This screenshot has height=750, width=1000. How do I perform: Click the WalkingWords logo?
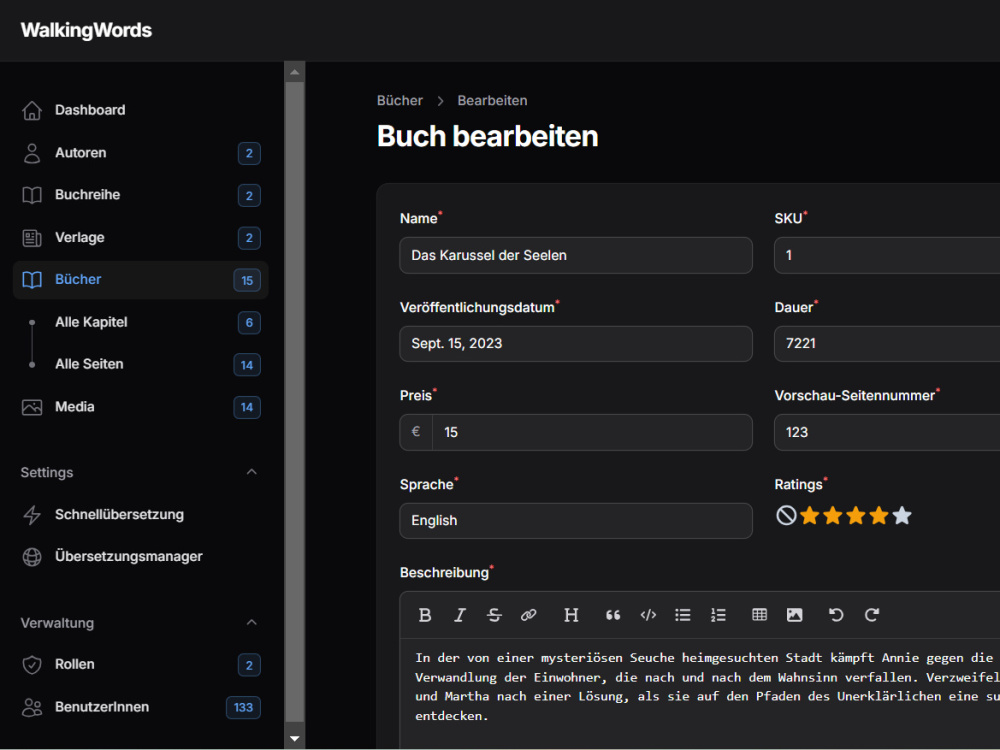86,31
